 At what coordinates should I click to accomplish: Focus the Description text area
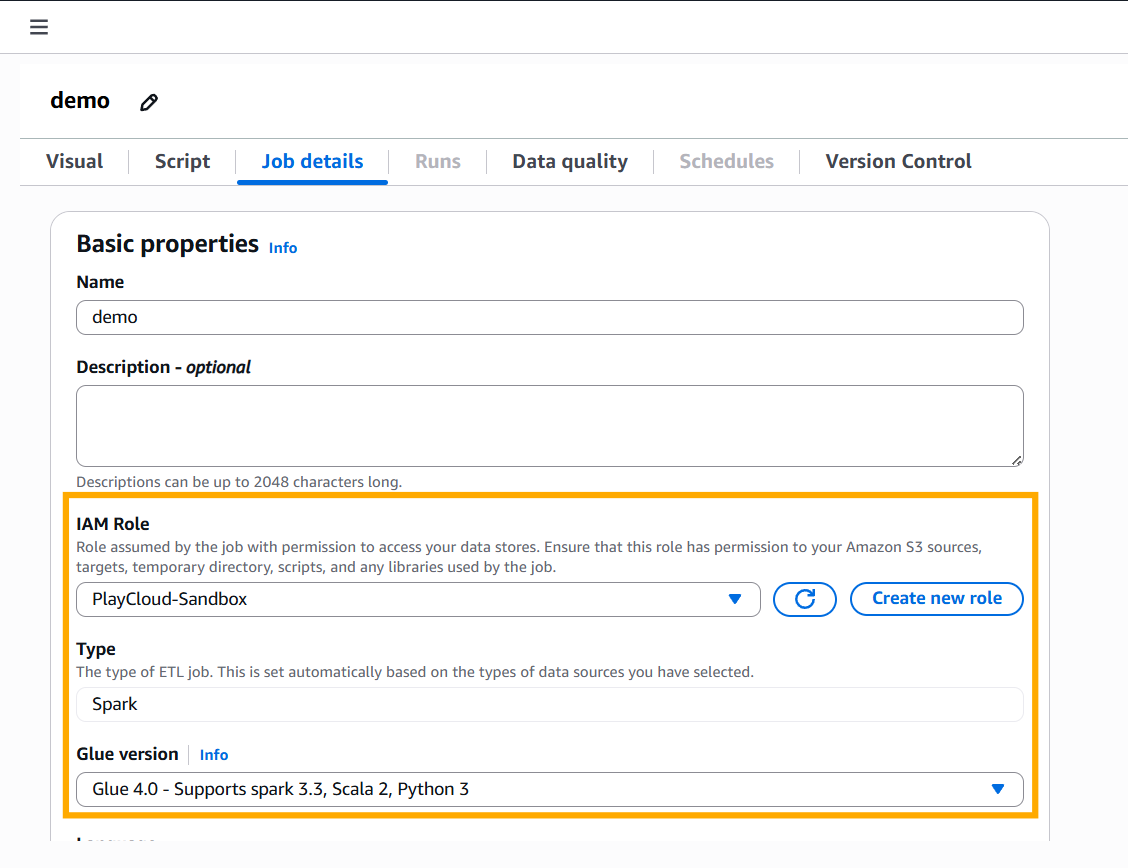(x=550, y=426)
